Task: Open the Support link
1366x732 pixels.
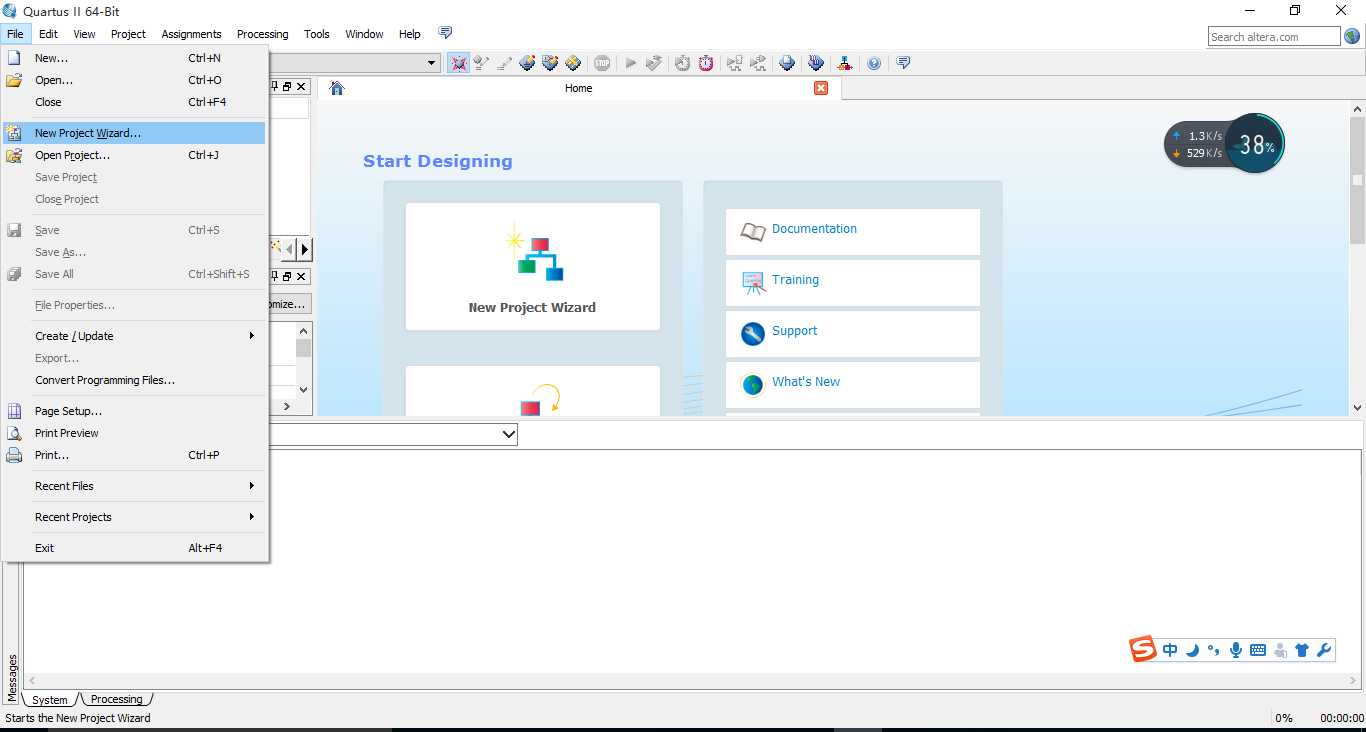Action: pos(794,331)
